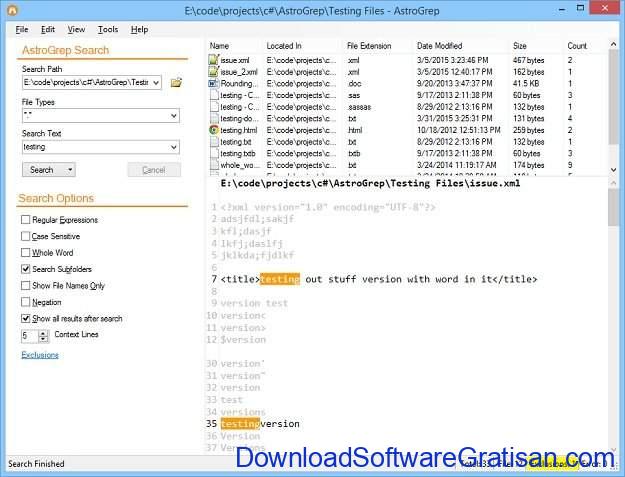Click the '467 bytes' size cell
This screenshot has width=625, height=477.
(528, 60)
